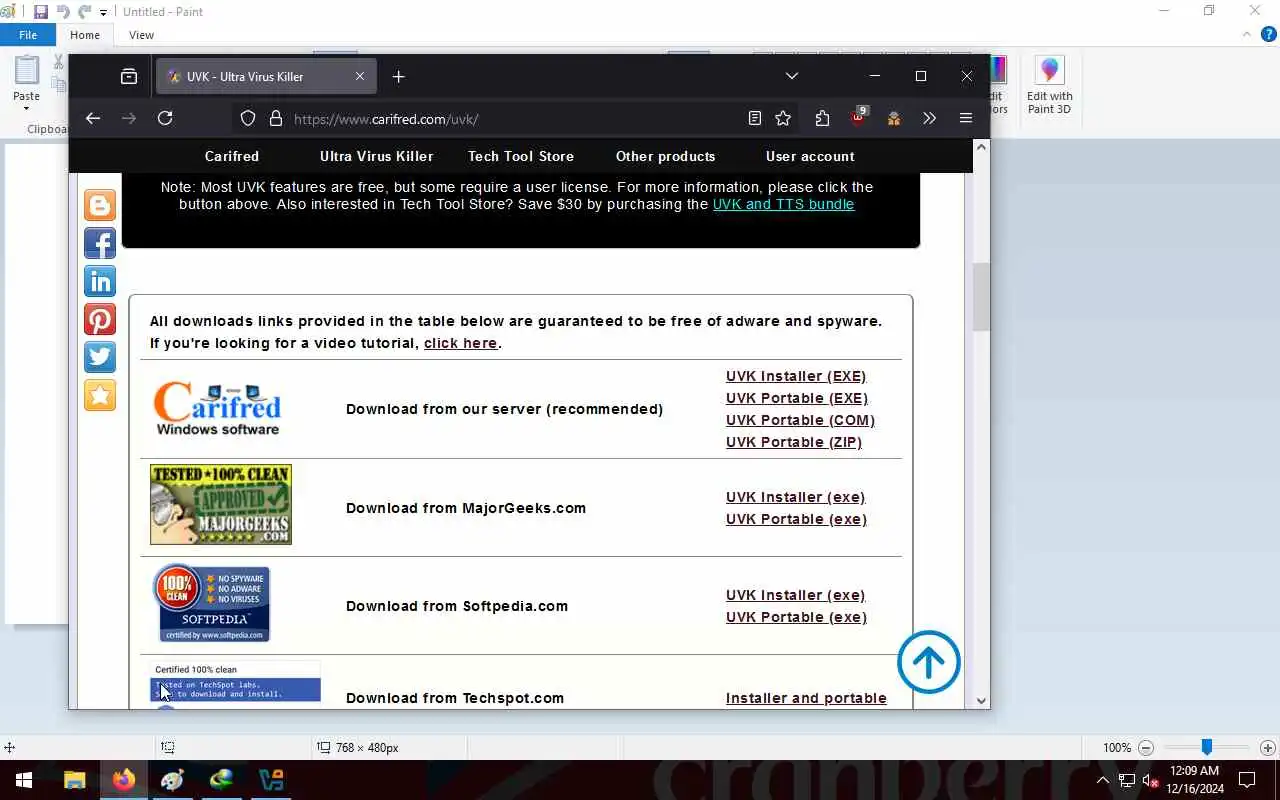Share page via Blogger icon
Viewport: 1280px width, 800px height.
pos(100,206)
